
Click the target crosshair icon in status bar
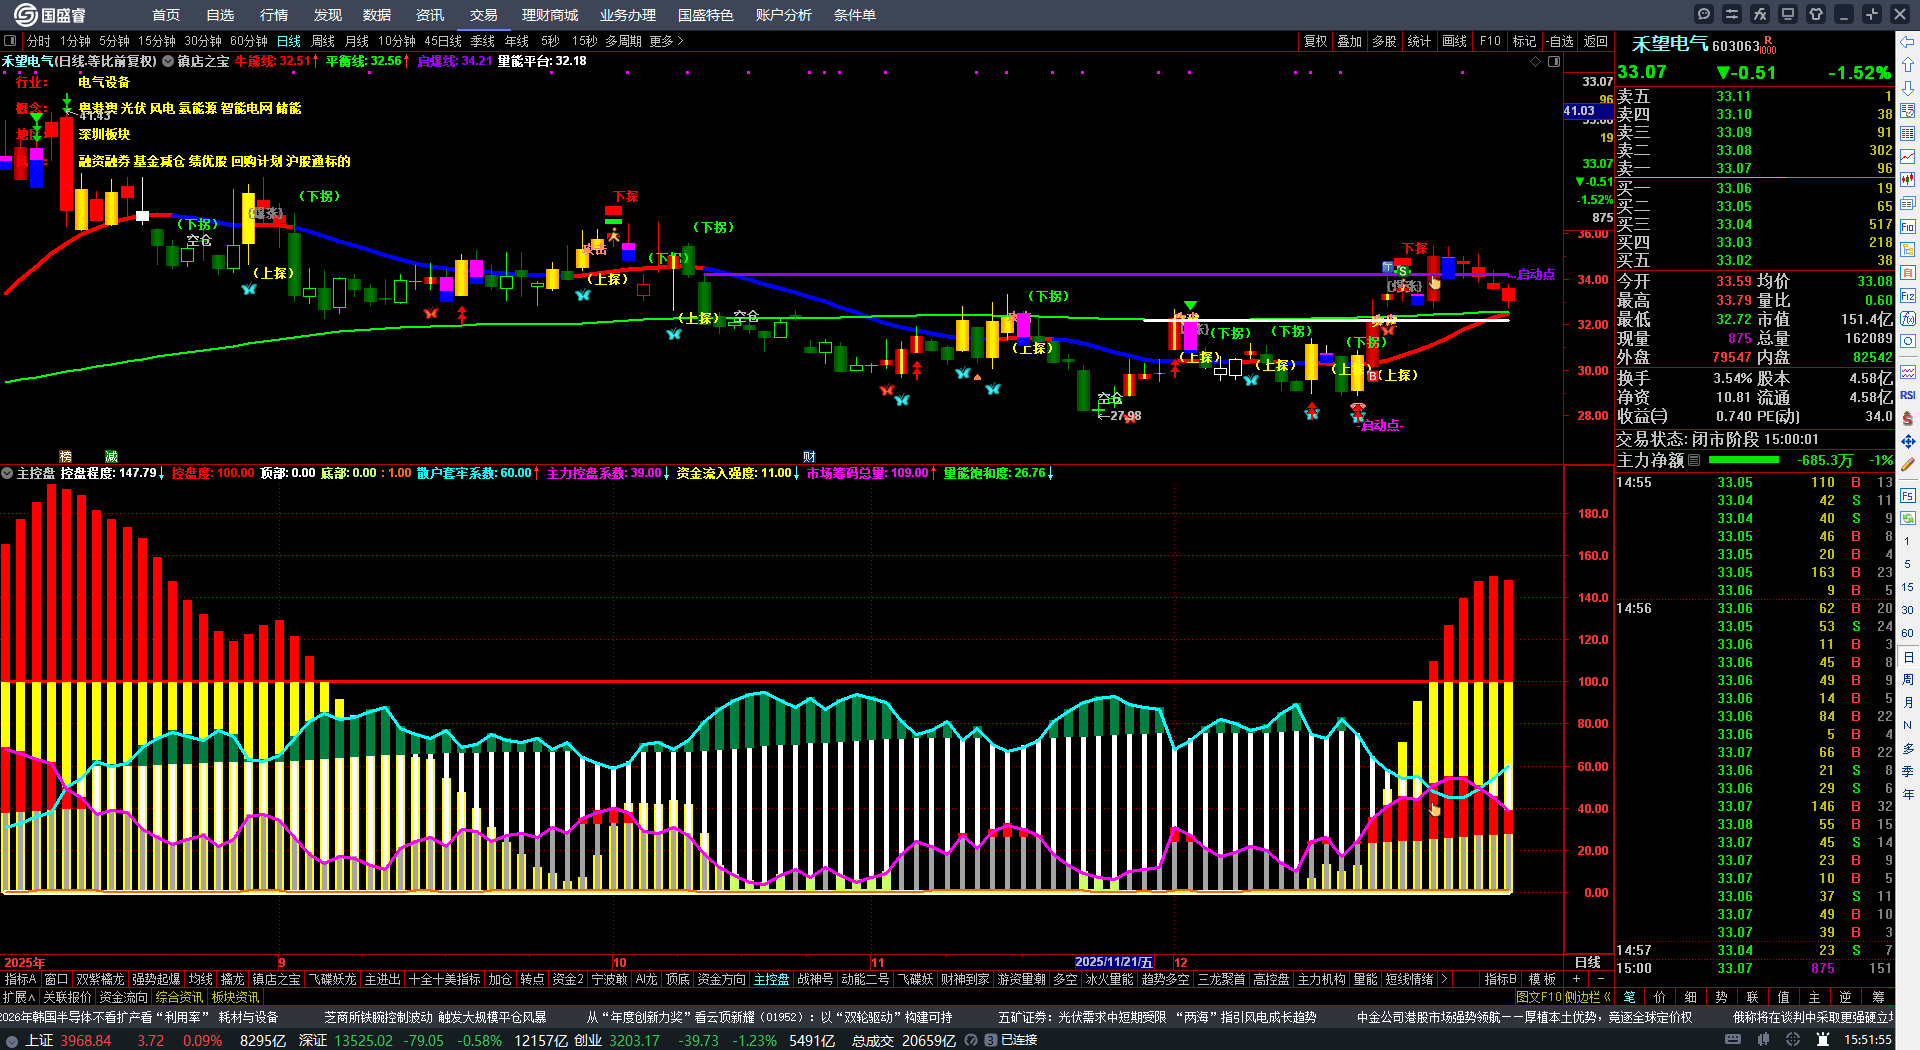[x=1794, y=1040]
